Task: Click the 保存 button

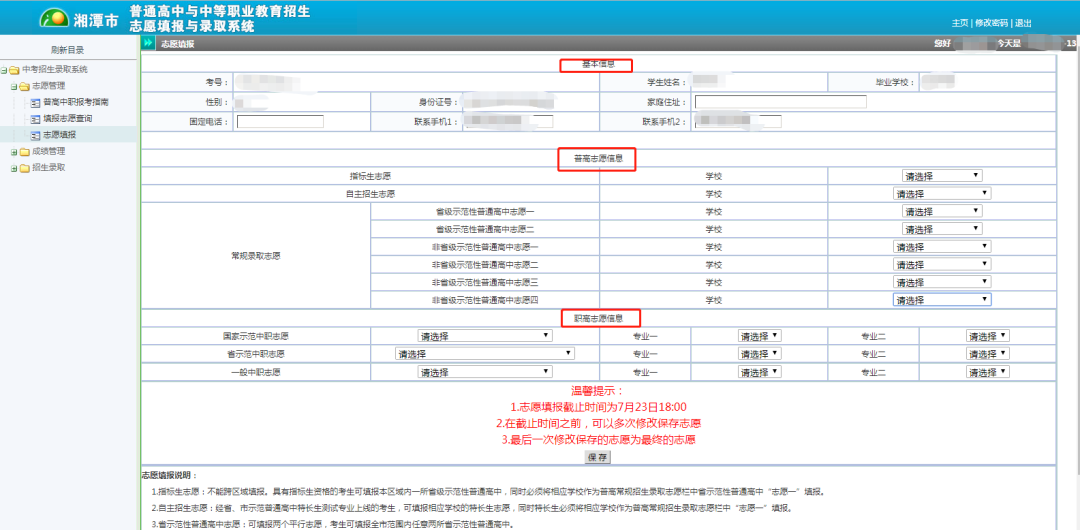Action: pyautogui.click(x=597, y=457)
